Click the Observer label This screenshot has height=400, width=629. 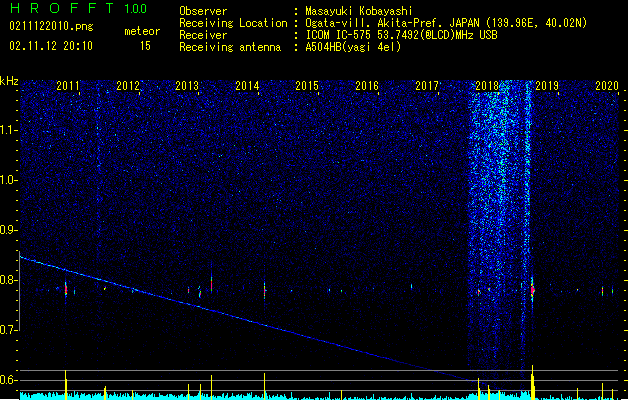click(x=203, y=11)
